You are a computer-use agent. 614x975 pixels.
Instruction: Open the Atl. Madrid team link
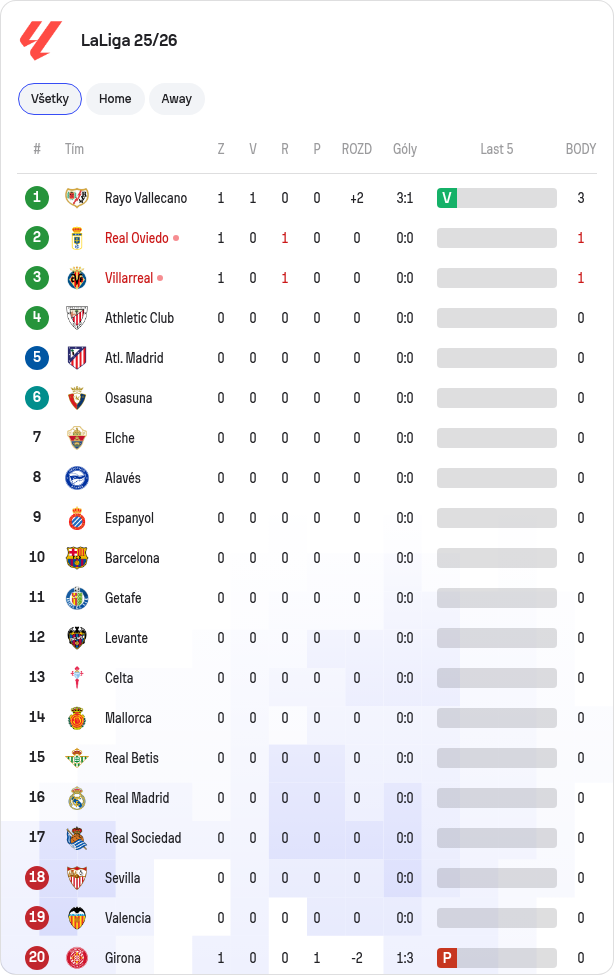coord(134,358)
